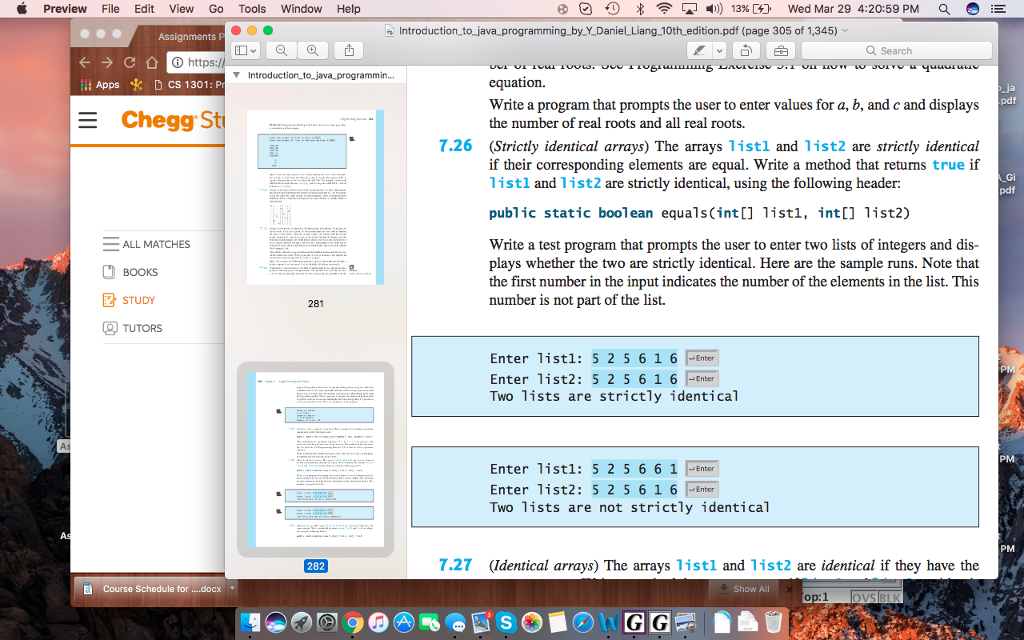The width and height of the screenshot is (1024, 640).
Task: Expand the Course Schedule download options arrow
Action: 232,588
